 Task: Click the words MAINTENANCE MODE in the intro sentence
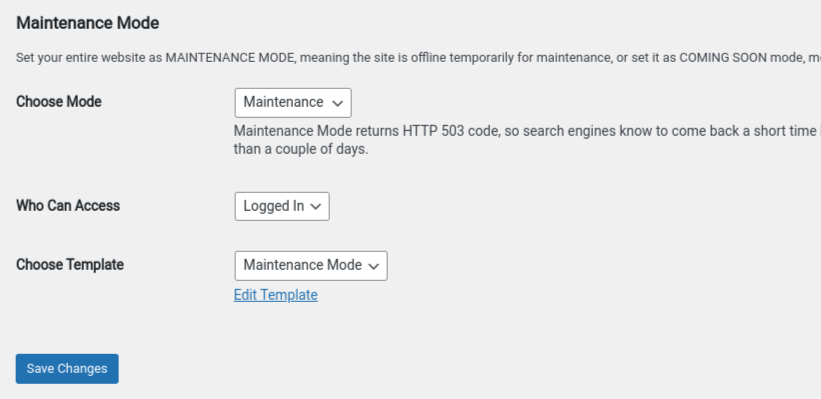point(229,58)
